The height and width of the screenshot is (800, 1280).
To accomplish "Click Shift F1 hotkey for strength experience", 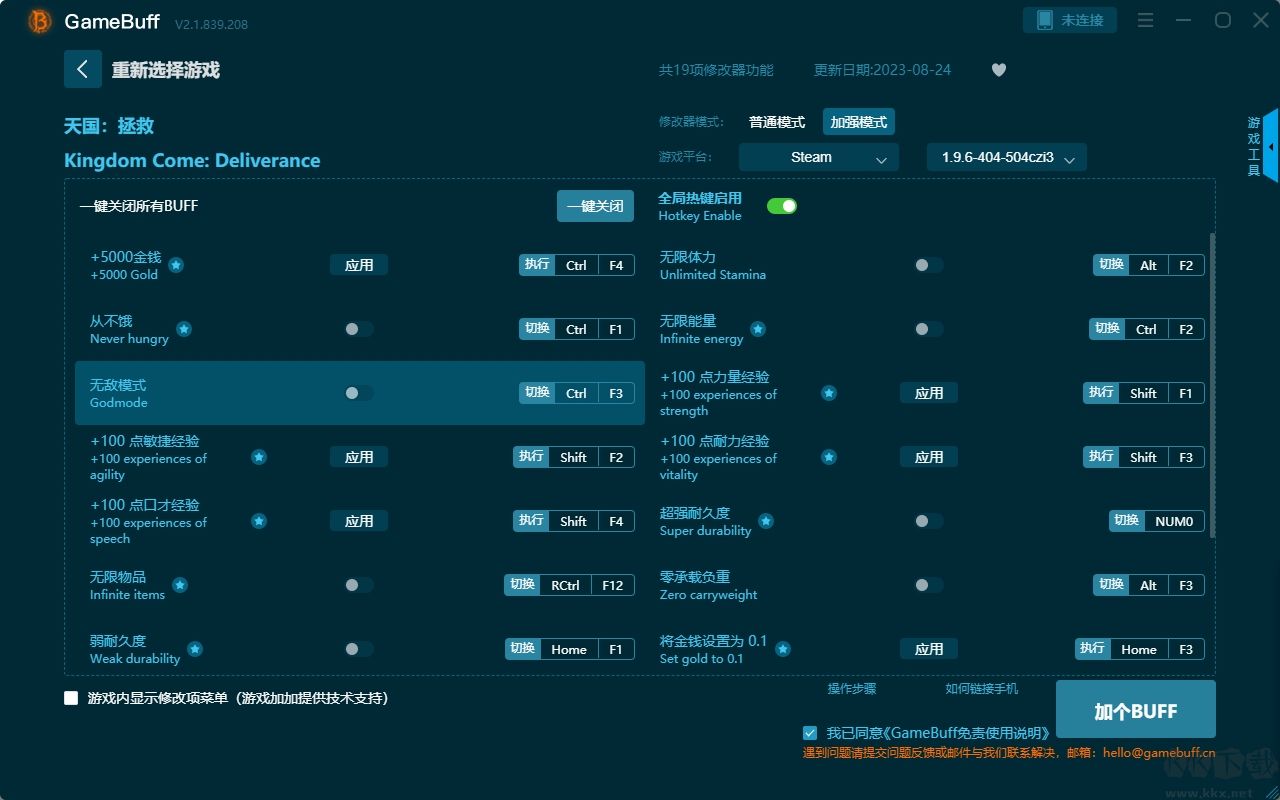I will (x=1144, y=393).
